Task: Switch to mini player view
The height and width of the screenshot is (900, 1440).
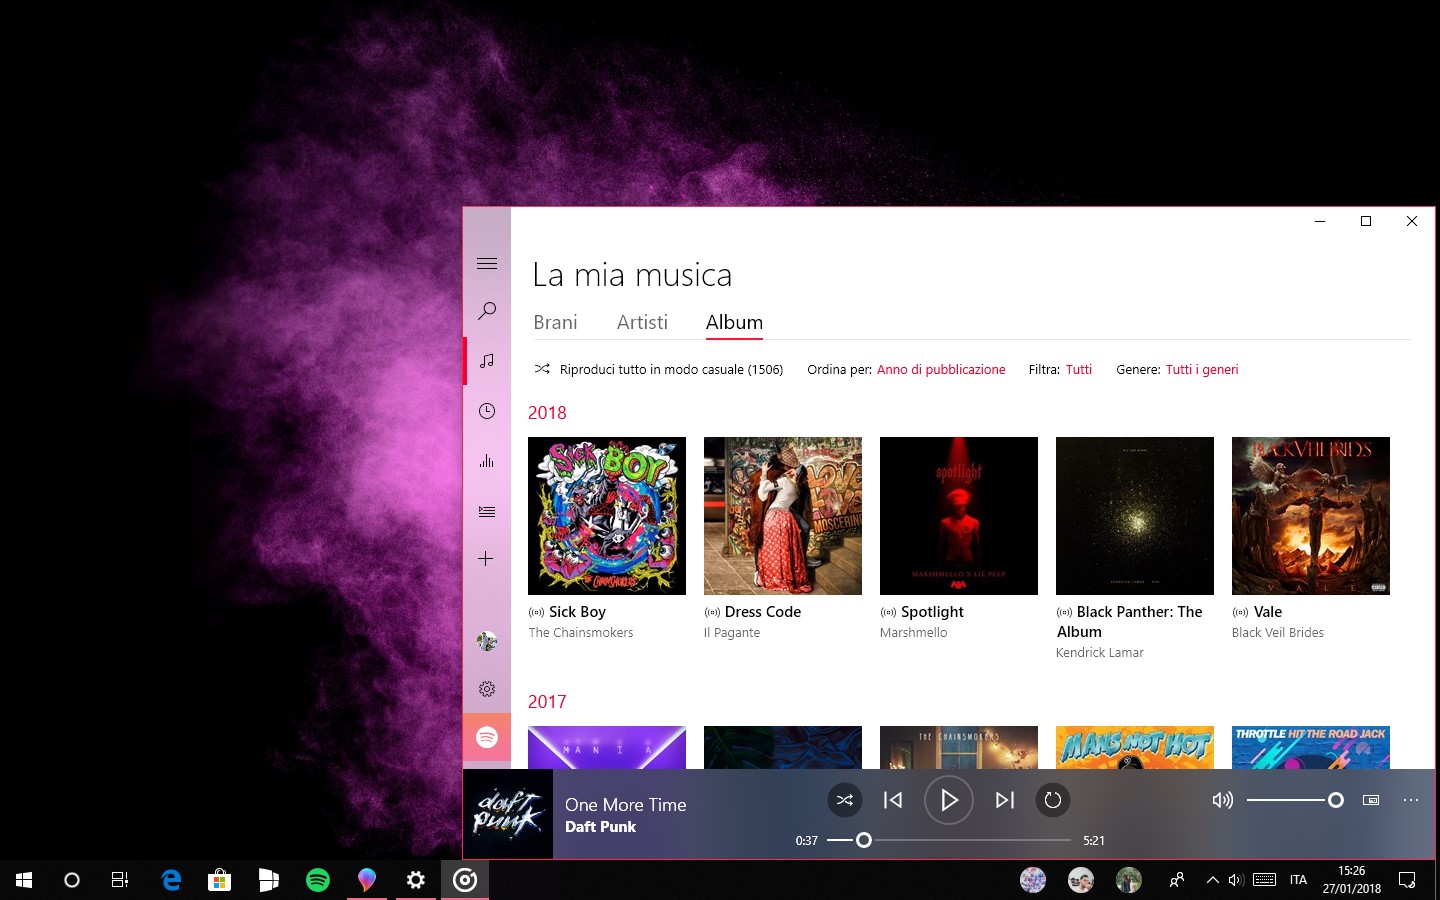Action: click(x=1371, y=800)
